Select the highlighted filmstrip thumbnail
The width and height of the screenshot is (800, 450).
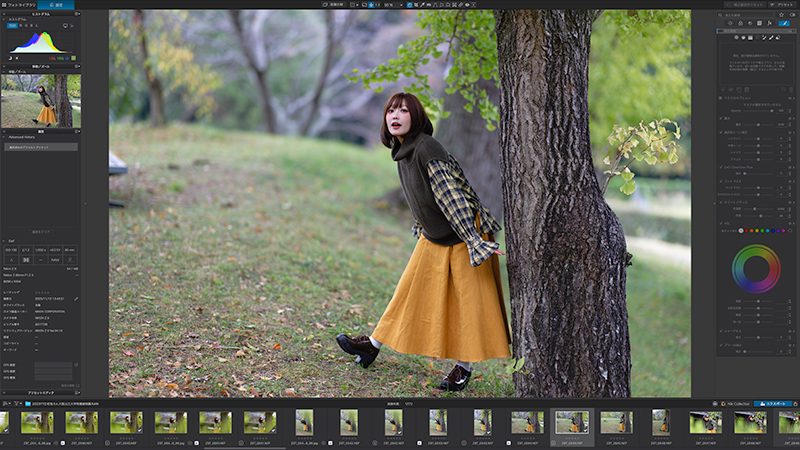(x=572, y=422)
